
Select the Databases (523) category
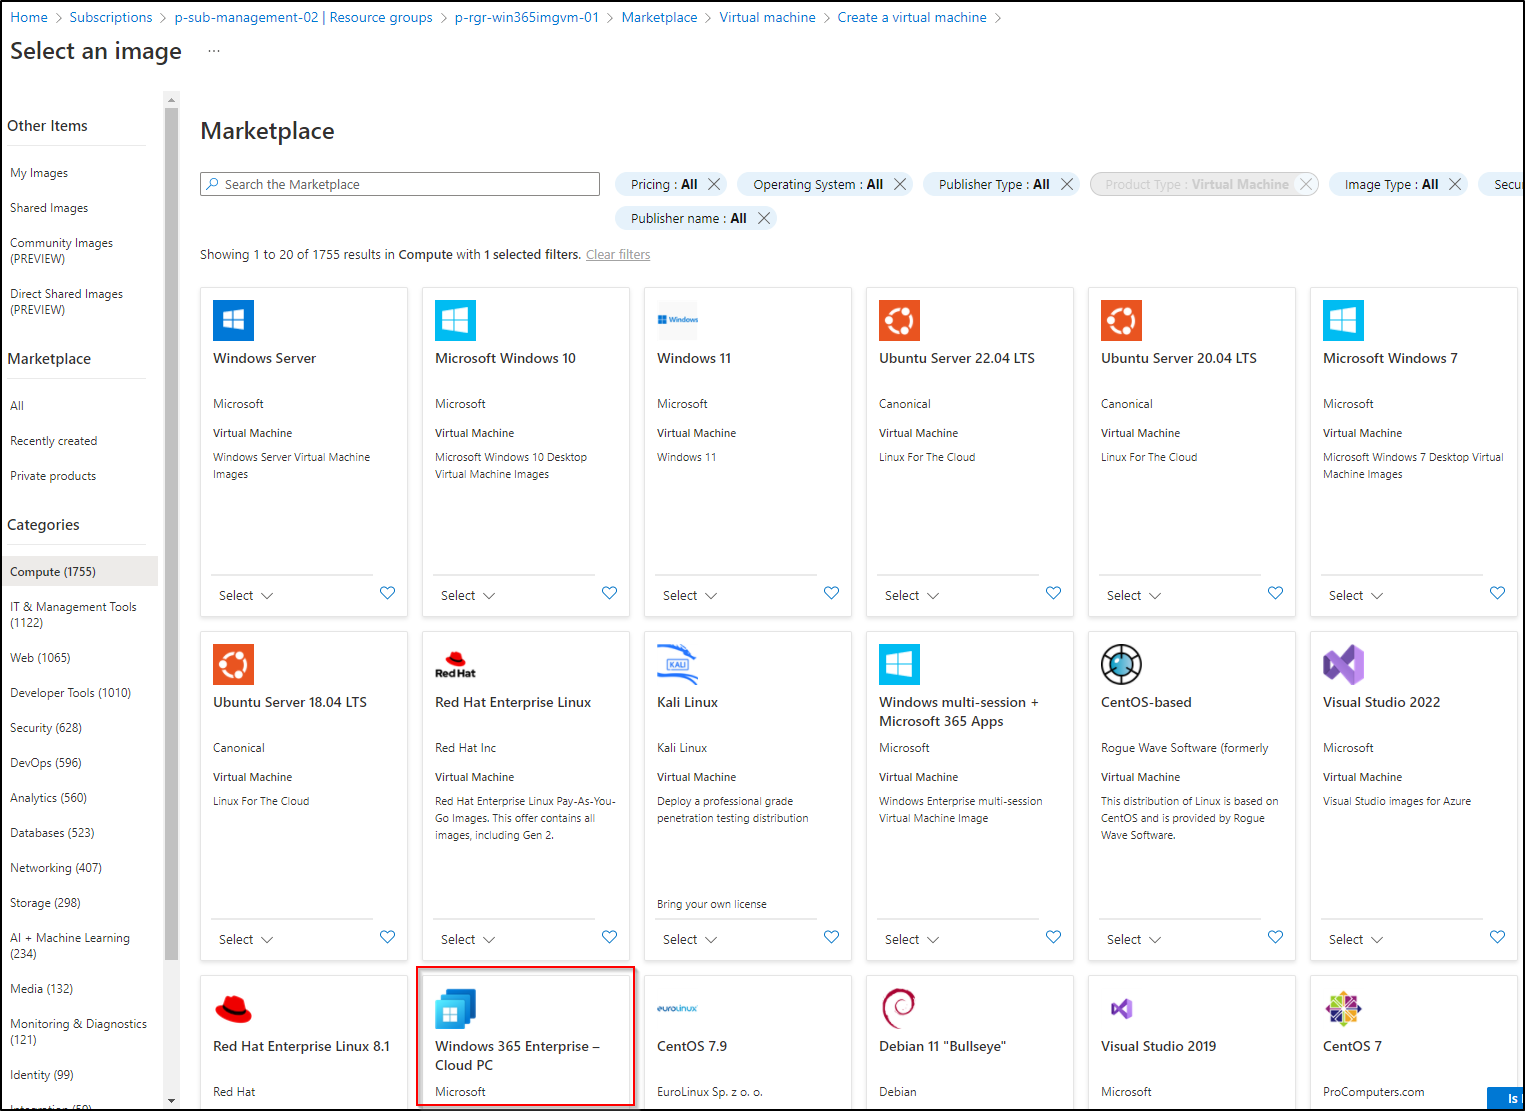(x=52, y=833)
